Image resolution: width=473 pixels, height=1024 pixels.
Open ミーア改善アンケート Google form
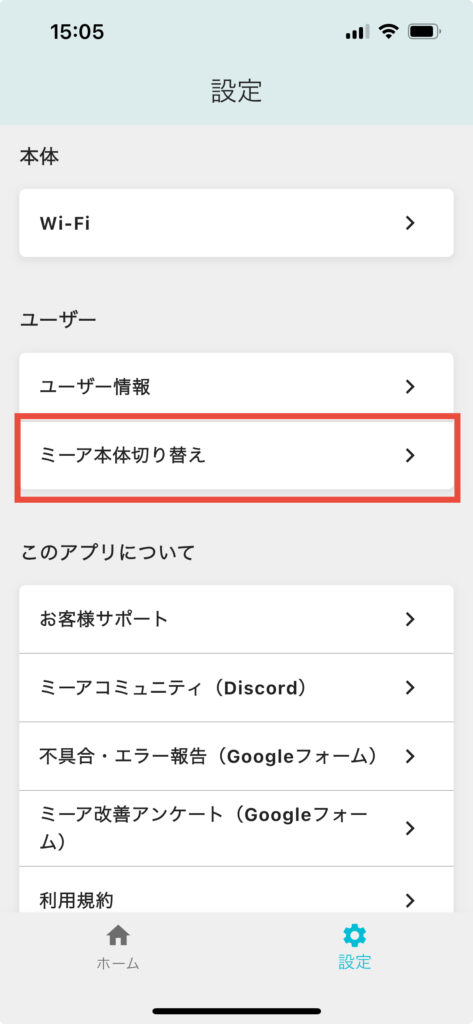click(236, 829)
